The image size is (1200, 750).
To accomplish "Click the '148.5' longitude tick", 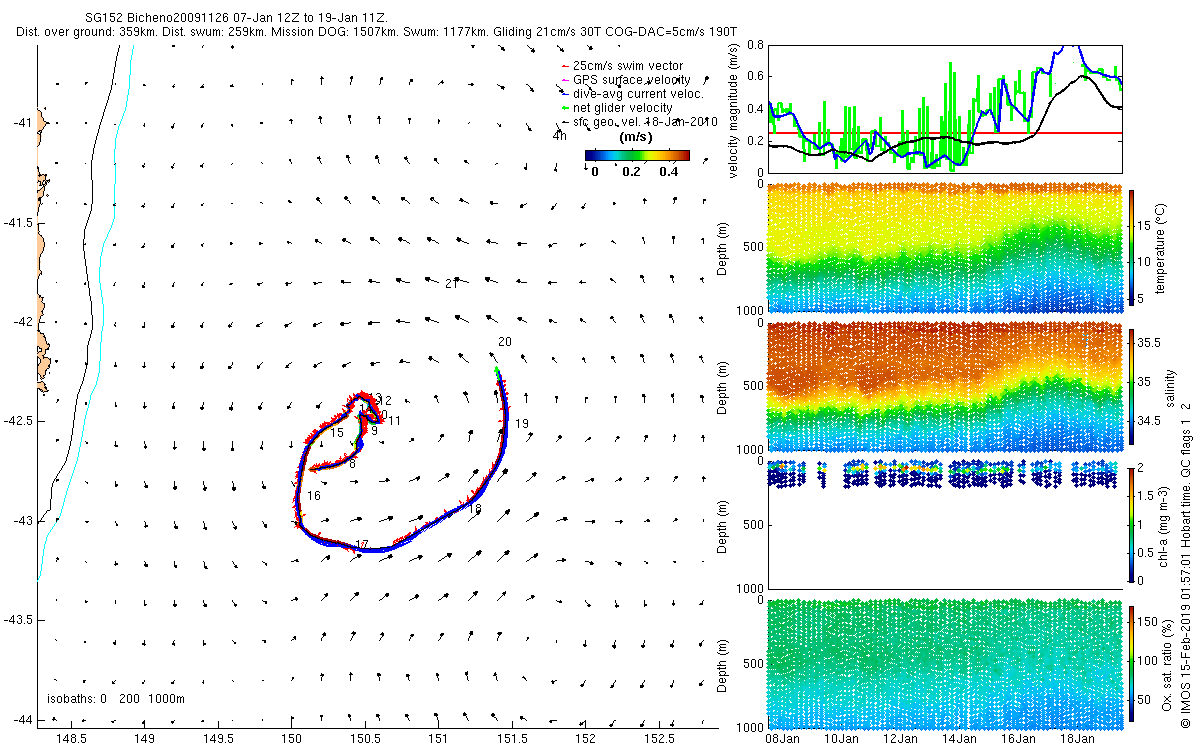I will click(71, 739).
